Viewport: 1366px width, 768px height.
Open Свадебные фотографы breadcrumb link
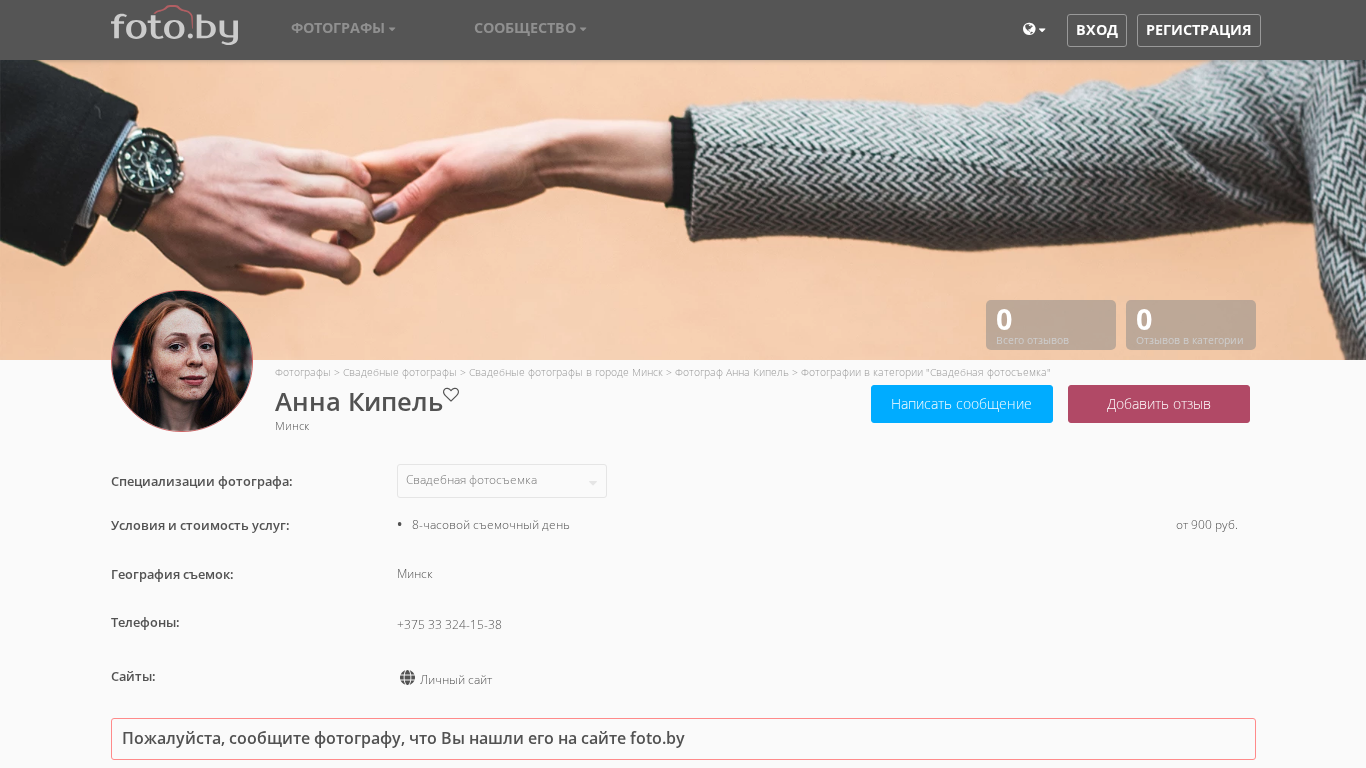coord(399,372)
